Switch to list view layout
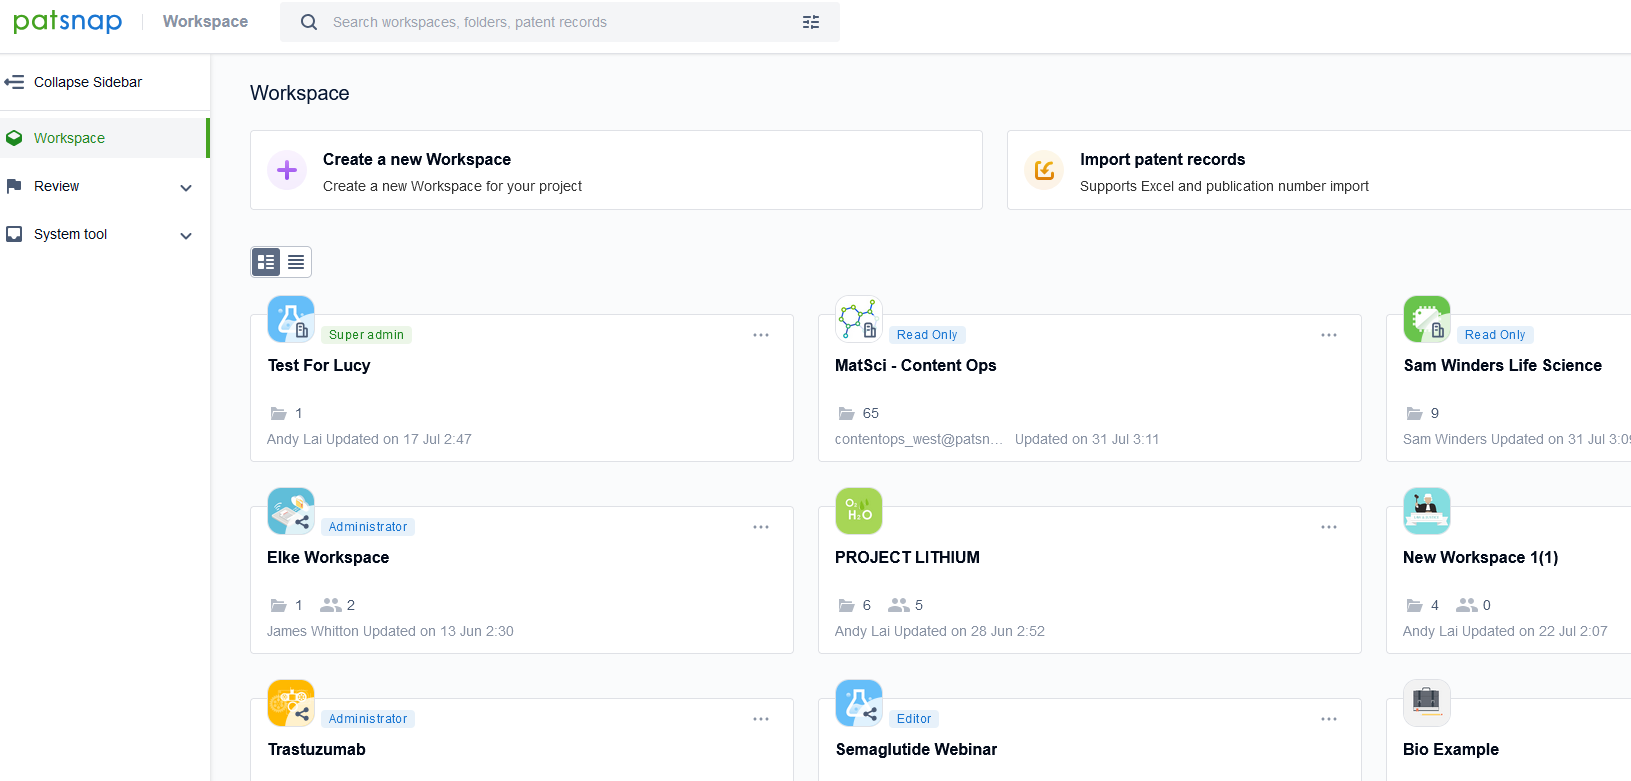The image size is (1631, 781). click(296, 262)
